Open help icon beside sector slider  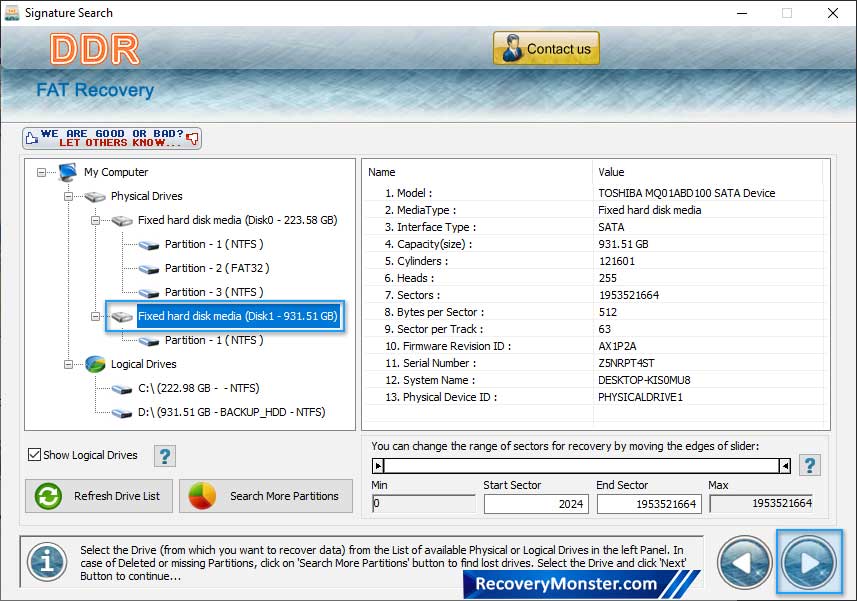click(x=809, y=466)
